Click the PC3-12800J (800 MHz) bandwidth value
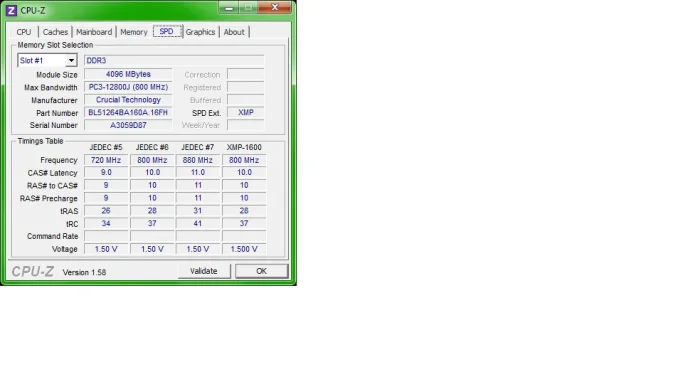Screen dimensions: 683x384 (128, 87)
